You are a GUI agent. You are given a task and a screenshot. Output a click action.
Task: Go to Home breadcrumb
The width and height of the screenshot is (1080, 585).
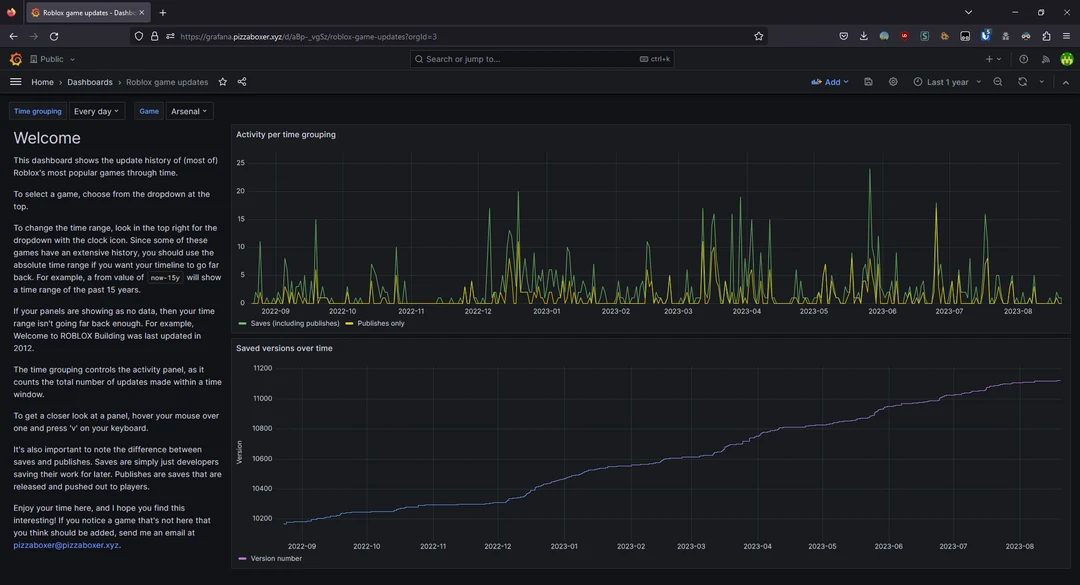click(x=42, y=82)
